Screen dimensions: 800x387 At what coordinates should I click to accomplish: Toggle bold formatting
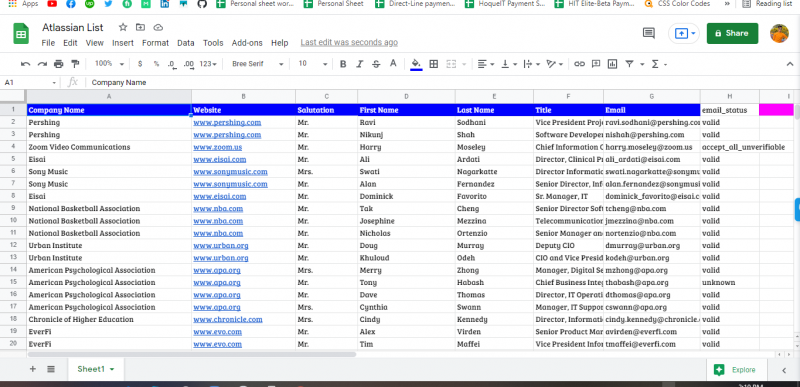tap(343, 64)
